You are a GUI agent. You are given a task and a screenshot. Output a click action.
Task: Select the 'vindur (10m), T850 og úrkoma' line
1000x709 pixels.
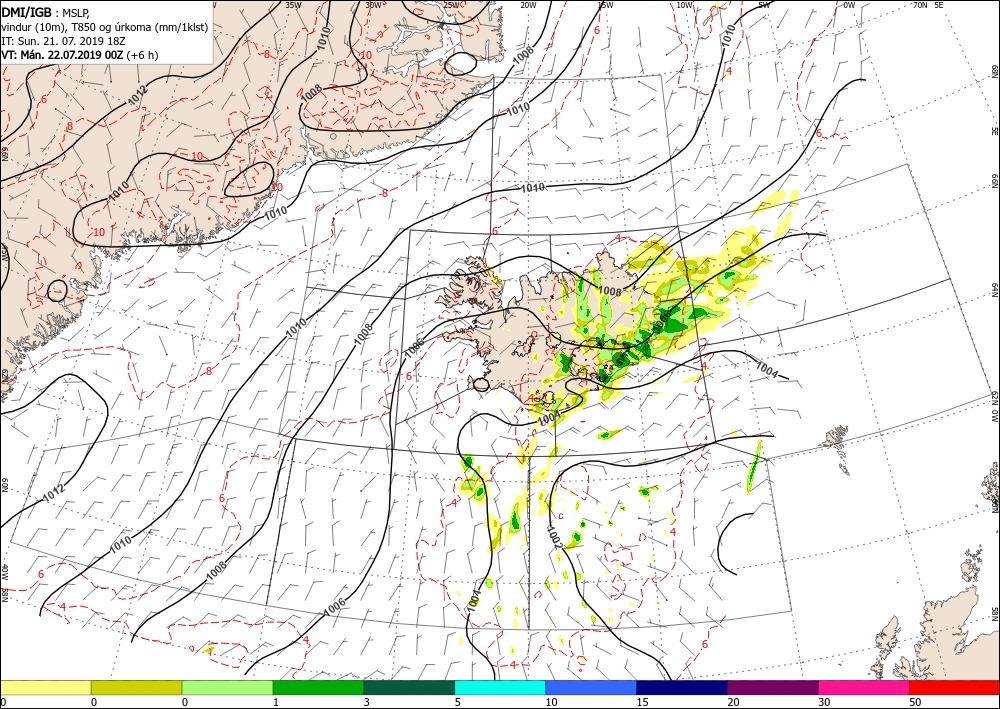click(105, 27)
